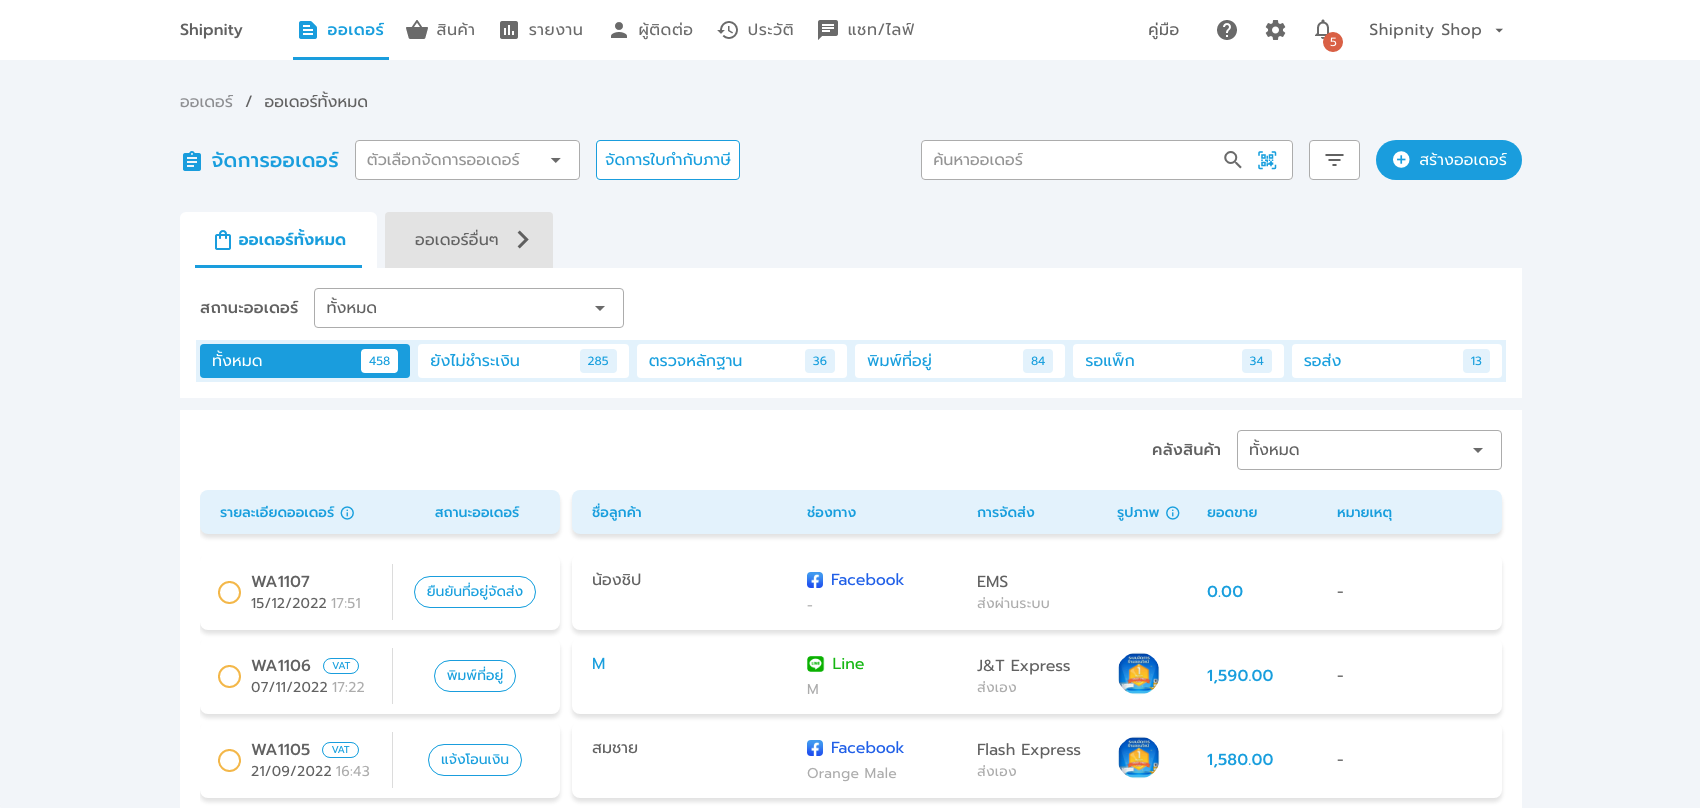Switch to the ออเดอร์อื่นๆ tab
This screenshot has height=808, width=1700.
point(468,240)
